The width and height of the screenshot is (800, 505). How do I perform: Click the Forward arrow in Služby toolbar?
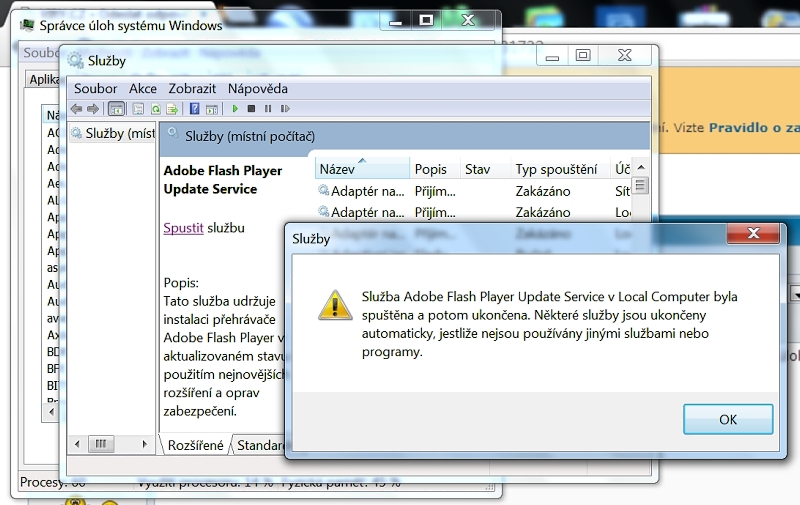click(93, 109)
